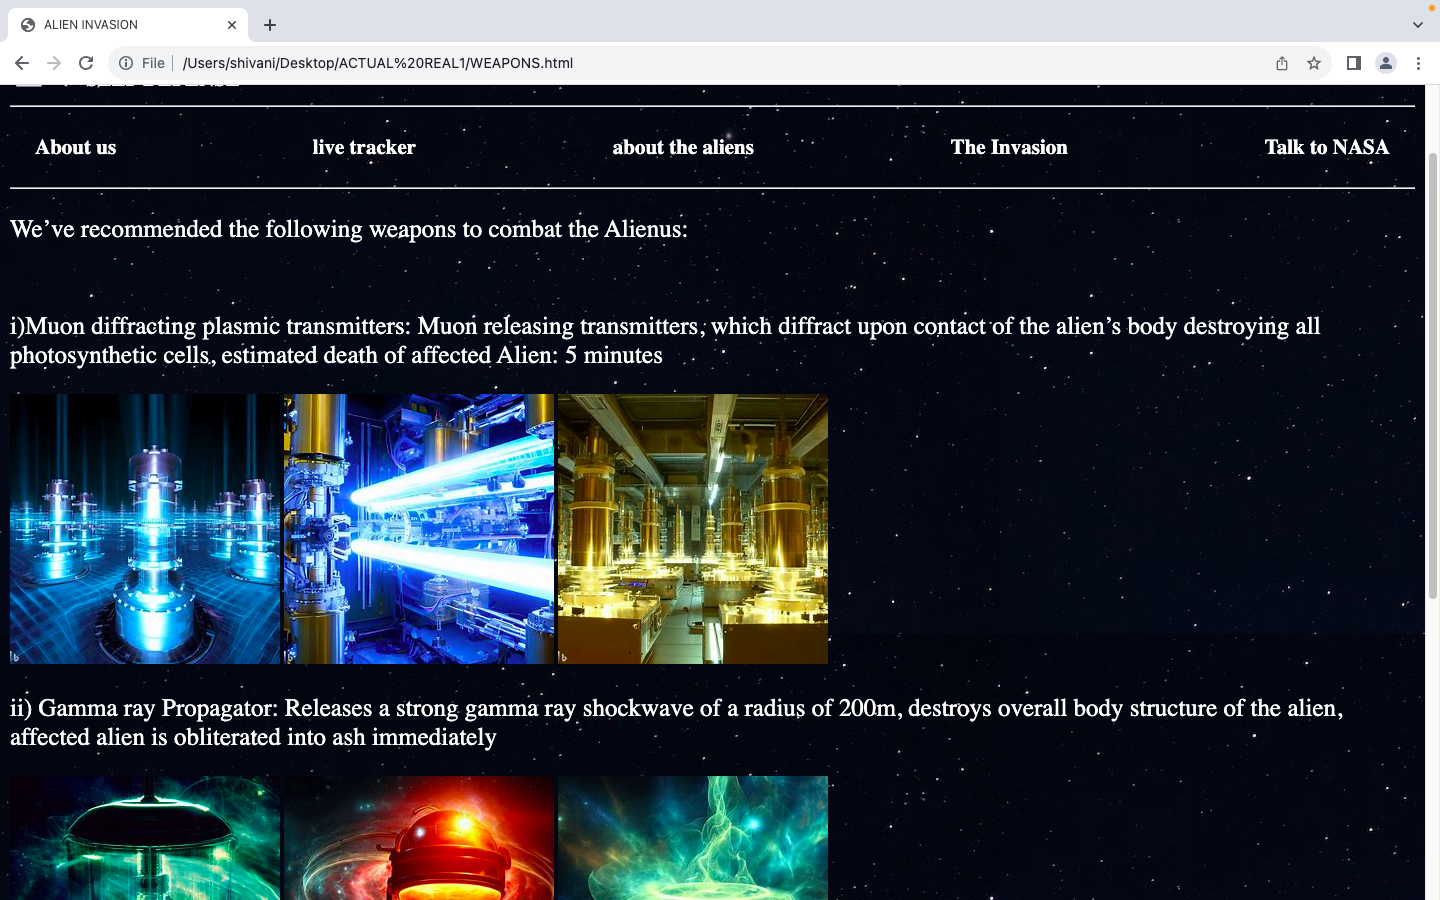Go to about the aliens page
This screenshot has width=1440, height=900.
tap(683, 147)
